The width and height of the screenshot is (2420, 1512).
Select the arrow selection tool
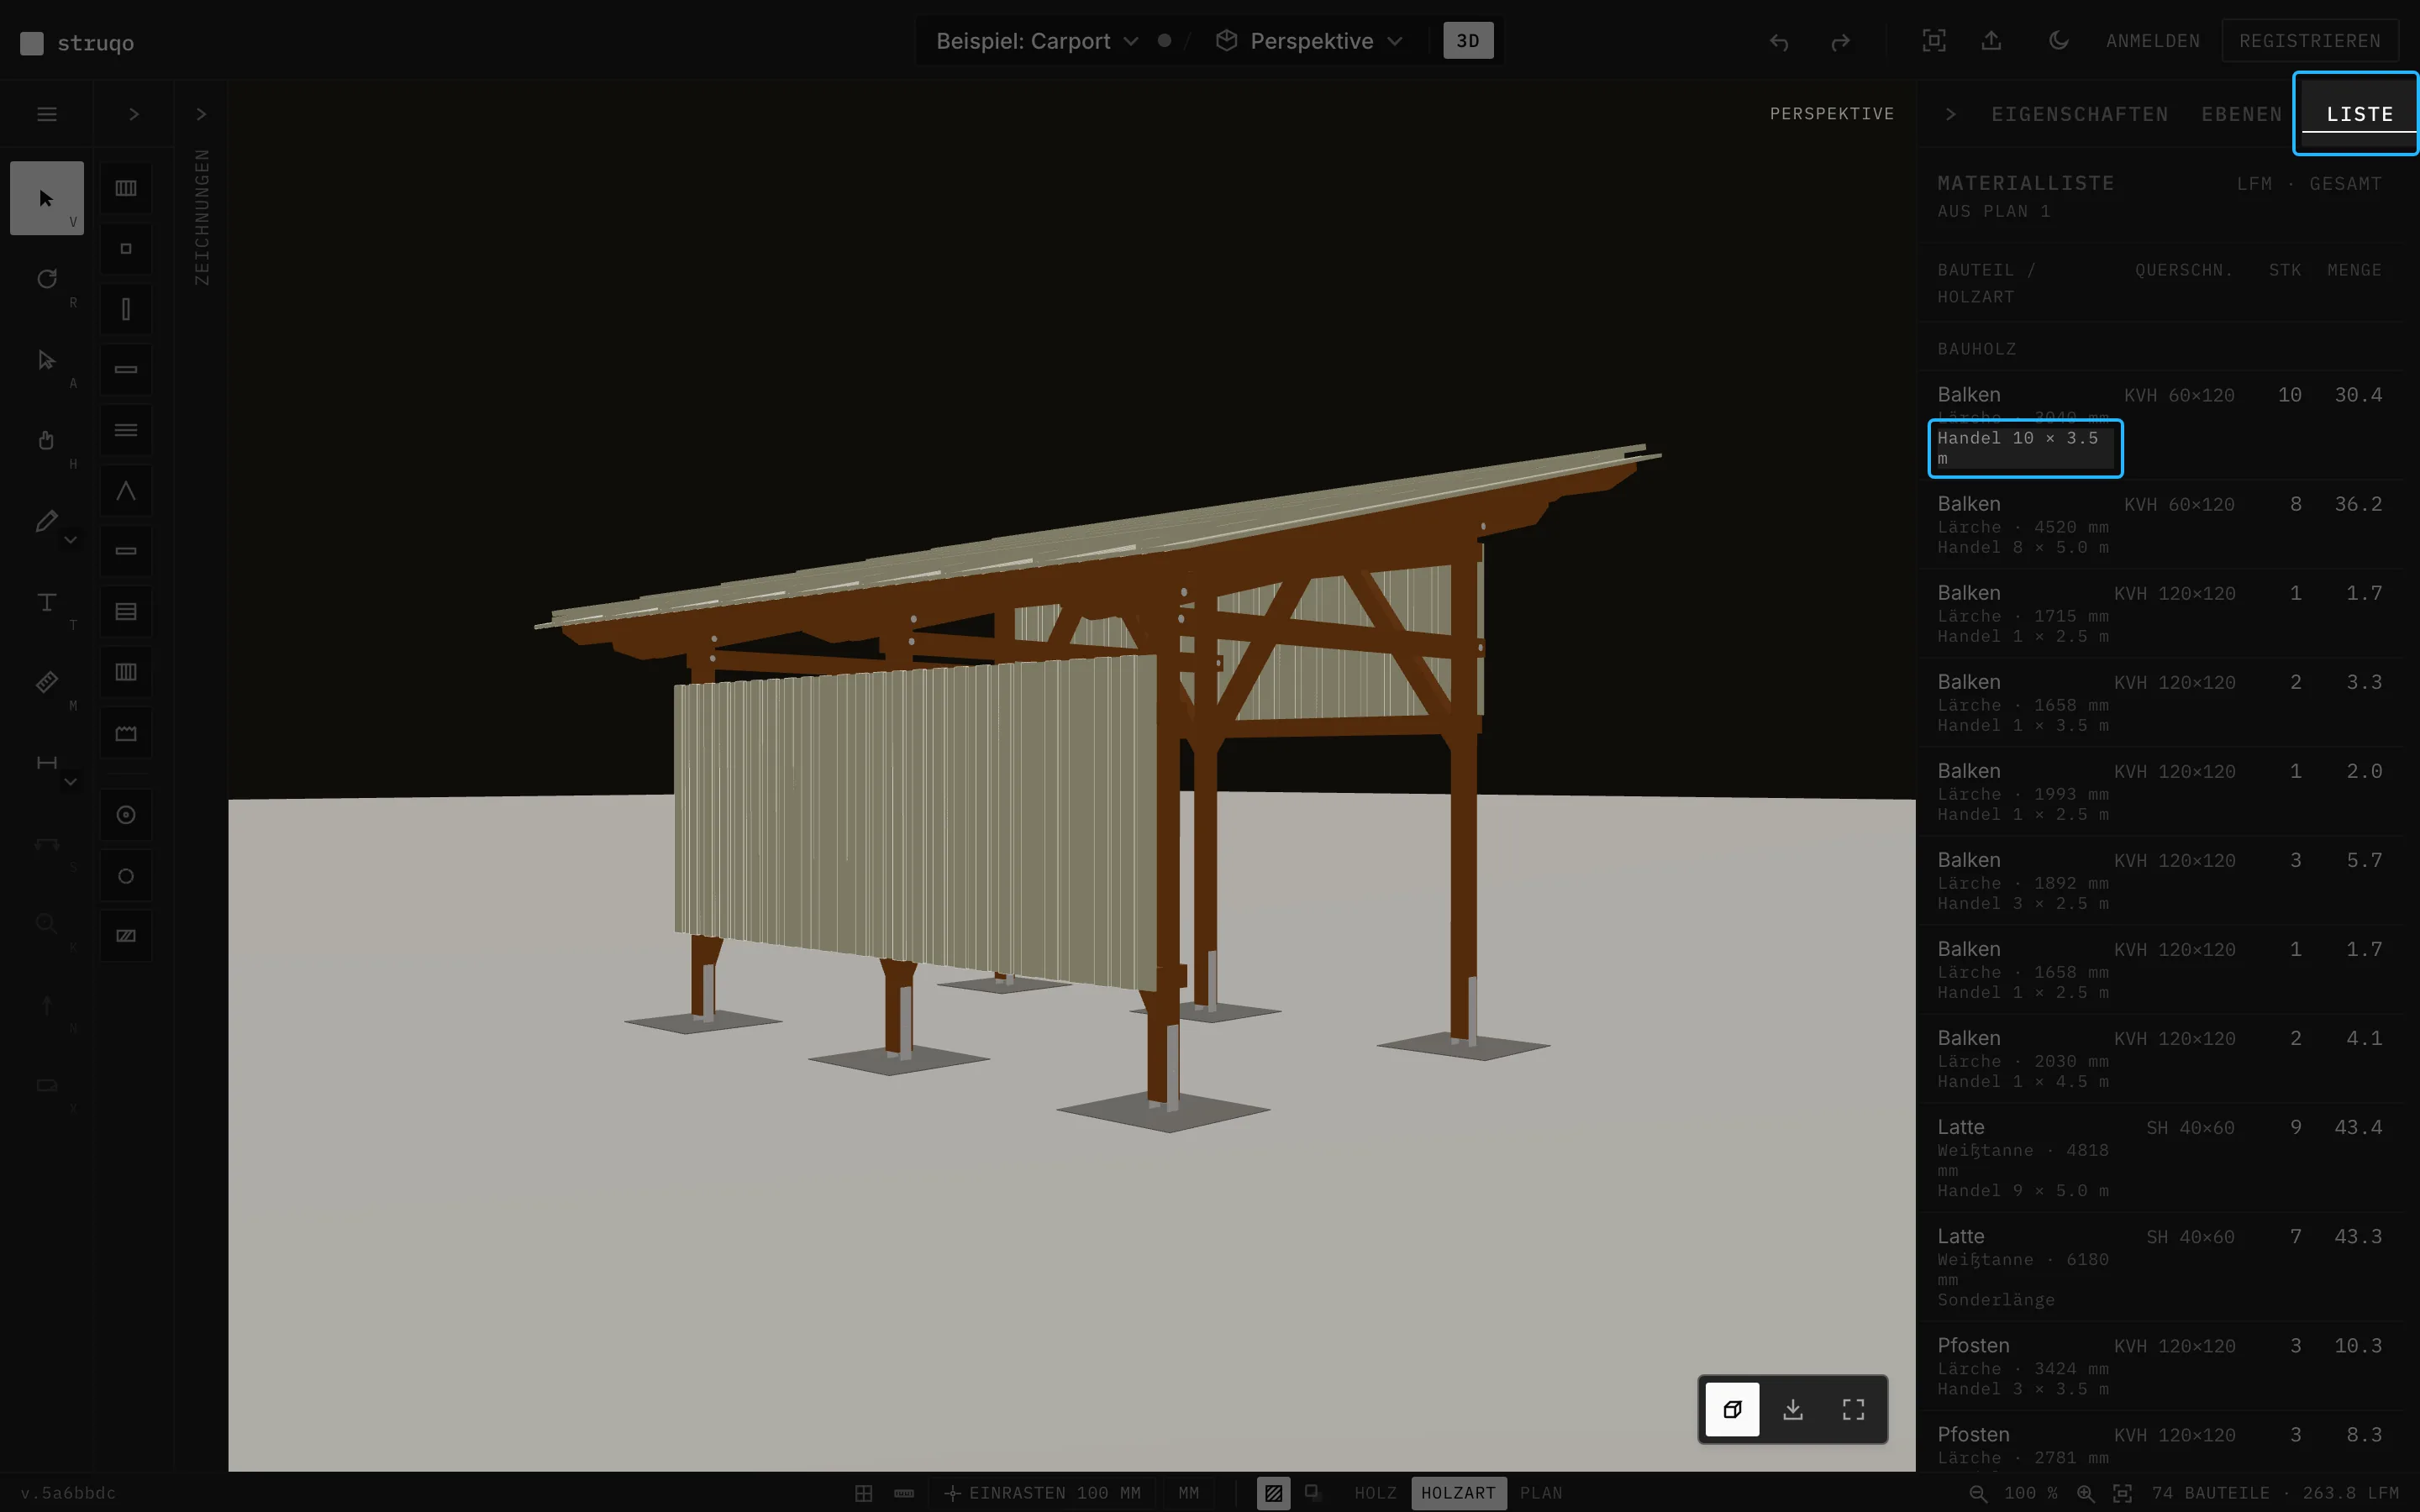46,198
